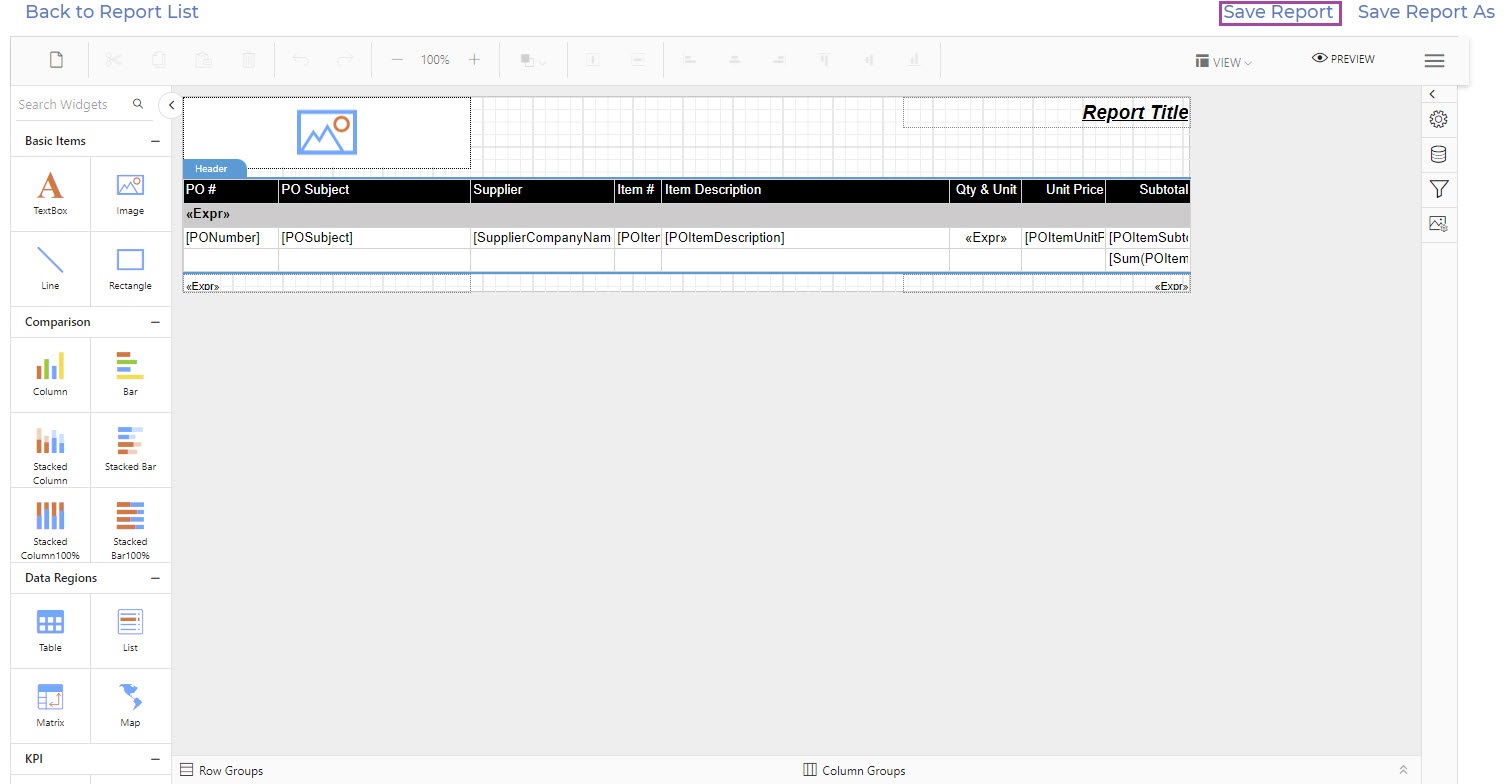Collapse the Data Regions section
The height and width of the screenshot is (784, 1509).
pyautogui.click(x=155, y=578)
